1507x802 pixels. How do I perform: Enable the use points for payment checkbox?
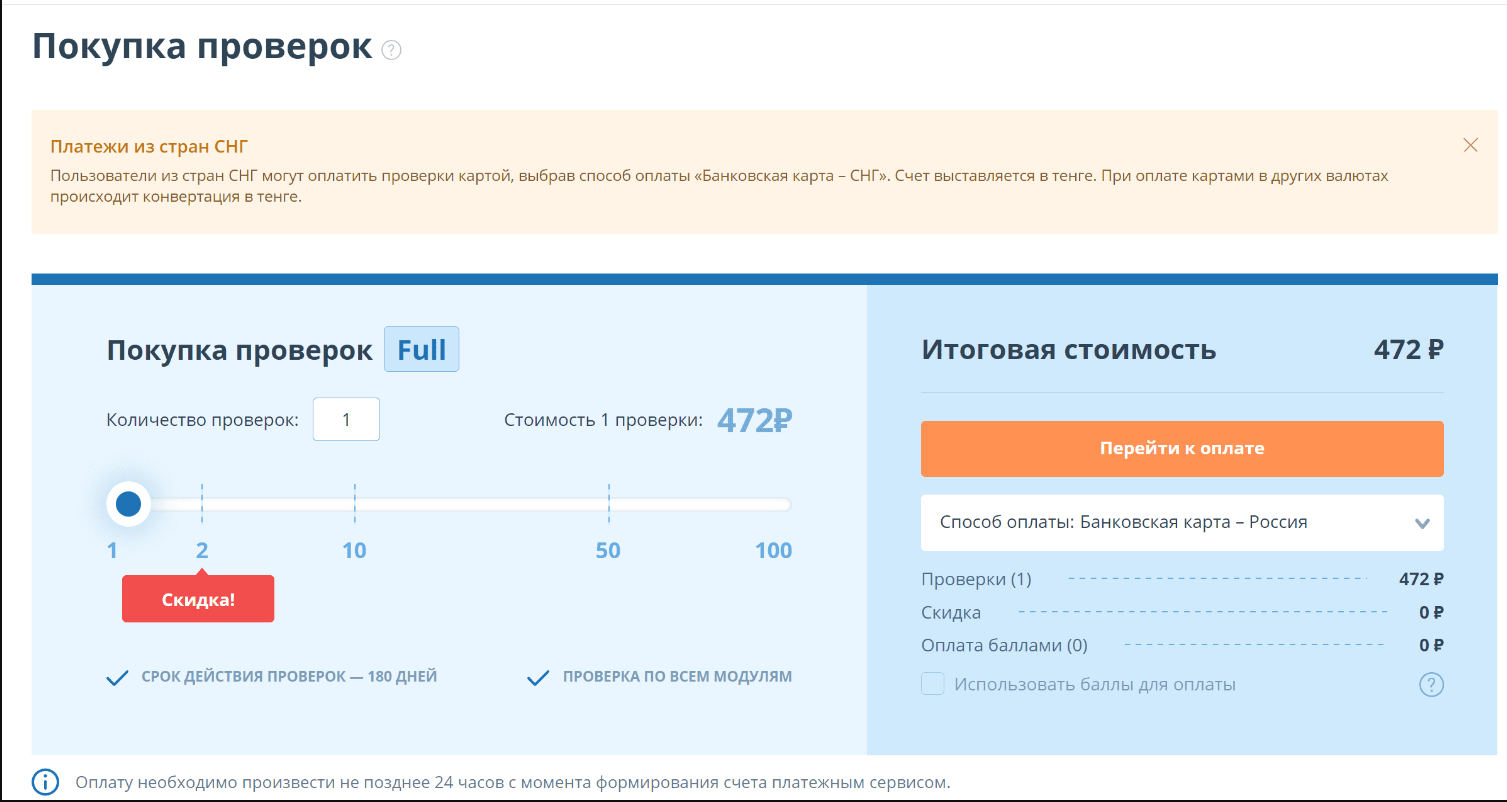(x=932, y=684)
